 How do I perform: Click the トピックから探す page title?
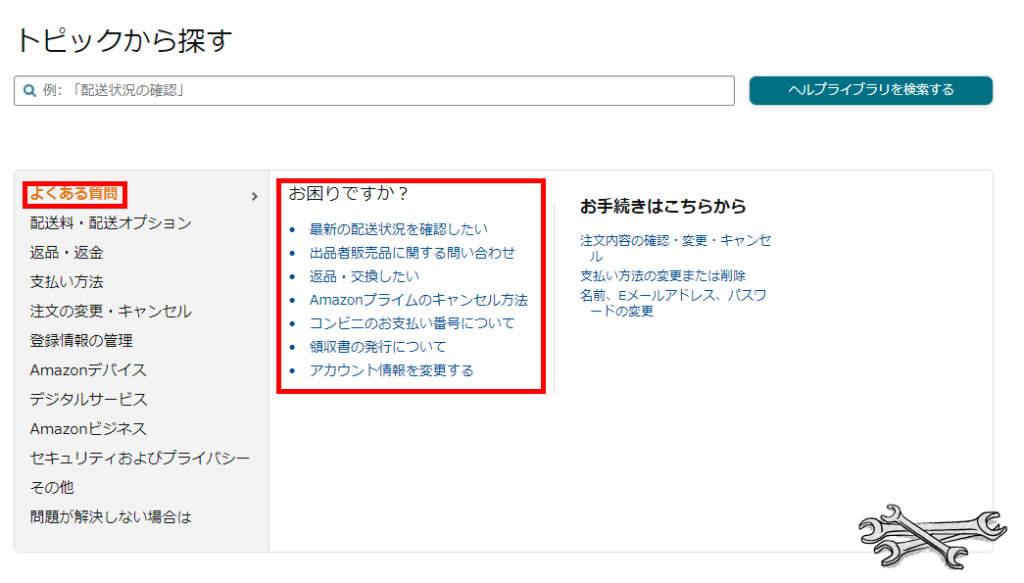pos(124,40)
